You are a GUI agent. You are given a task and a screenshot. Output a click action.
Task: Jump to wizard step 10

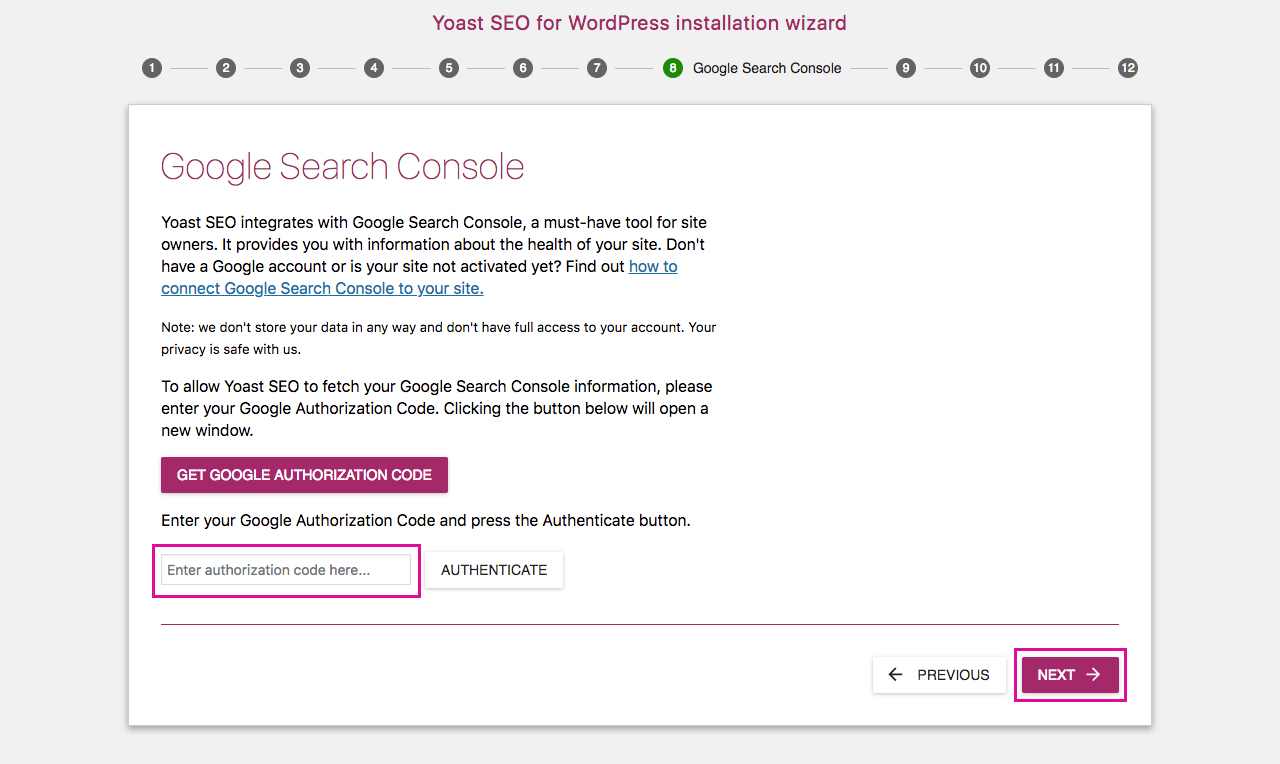(980, 68)
